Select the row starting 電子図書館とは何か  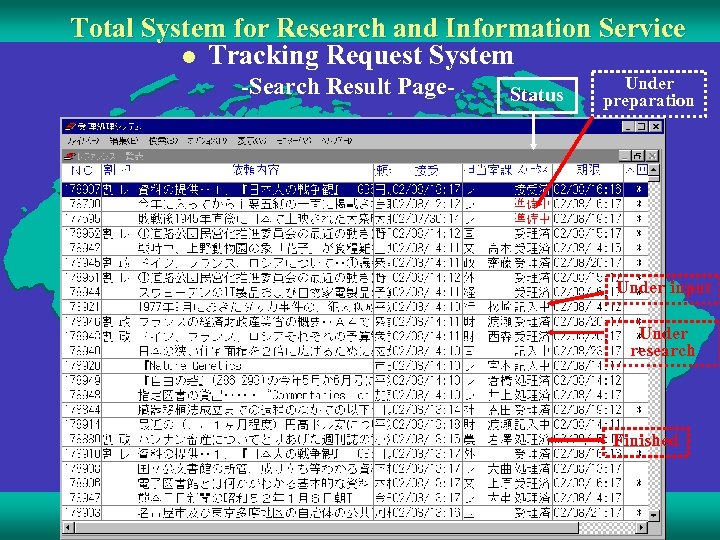point(355,483)
